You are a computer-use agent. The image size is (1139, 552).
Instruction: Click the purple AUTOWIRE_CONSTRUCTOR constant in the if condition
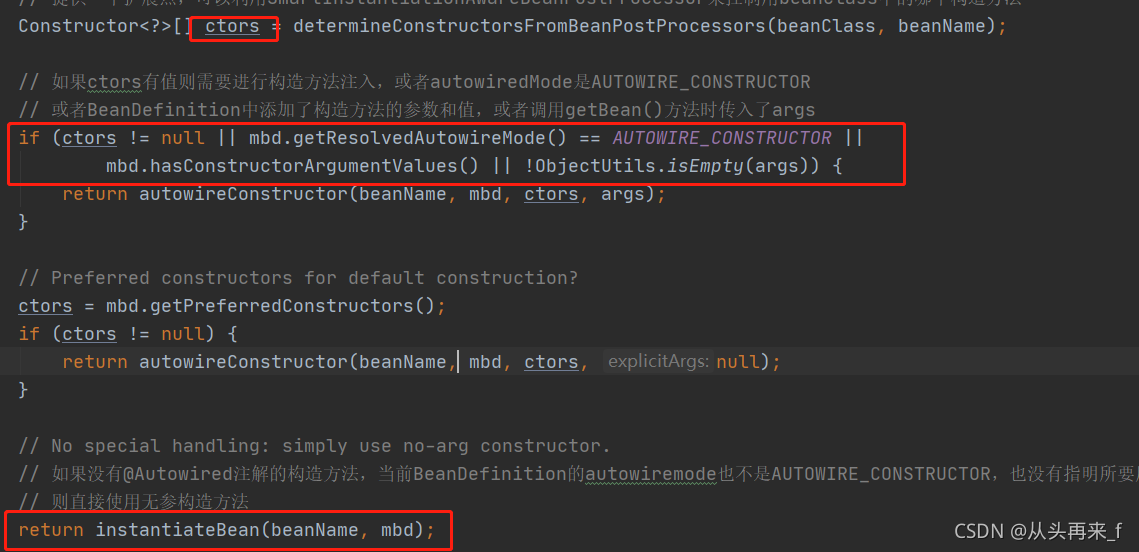coord(722,137)
